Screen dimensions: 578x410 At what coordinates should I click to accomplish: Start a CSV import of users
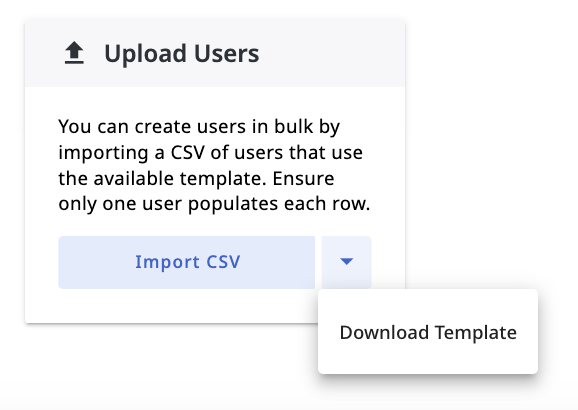coord(187,262)
